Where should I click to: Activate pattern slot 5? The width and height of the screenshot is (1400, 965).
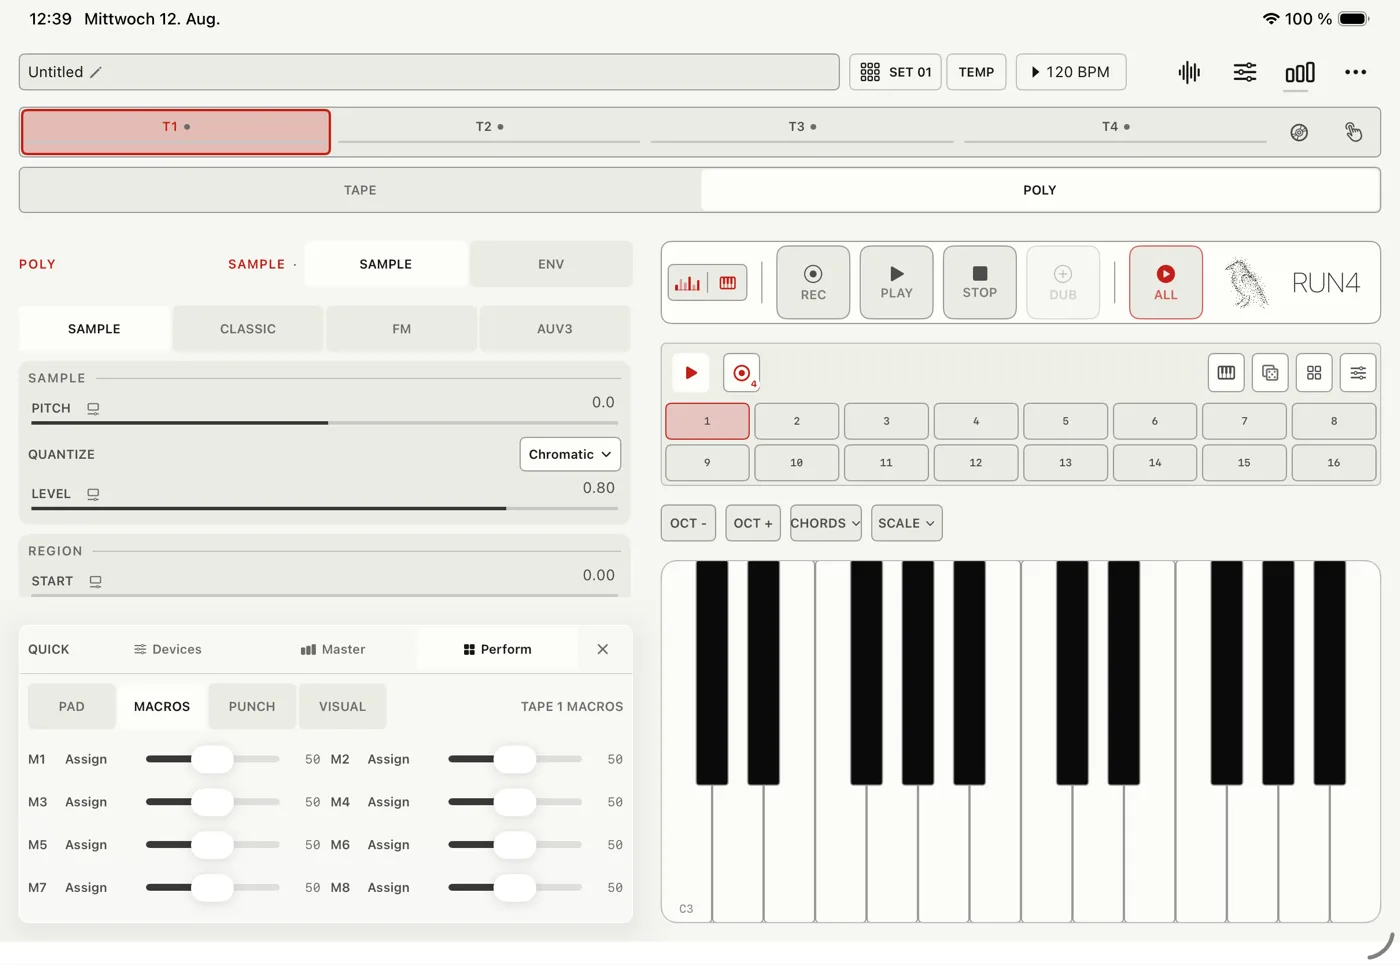(1065, 421)
